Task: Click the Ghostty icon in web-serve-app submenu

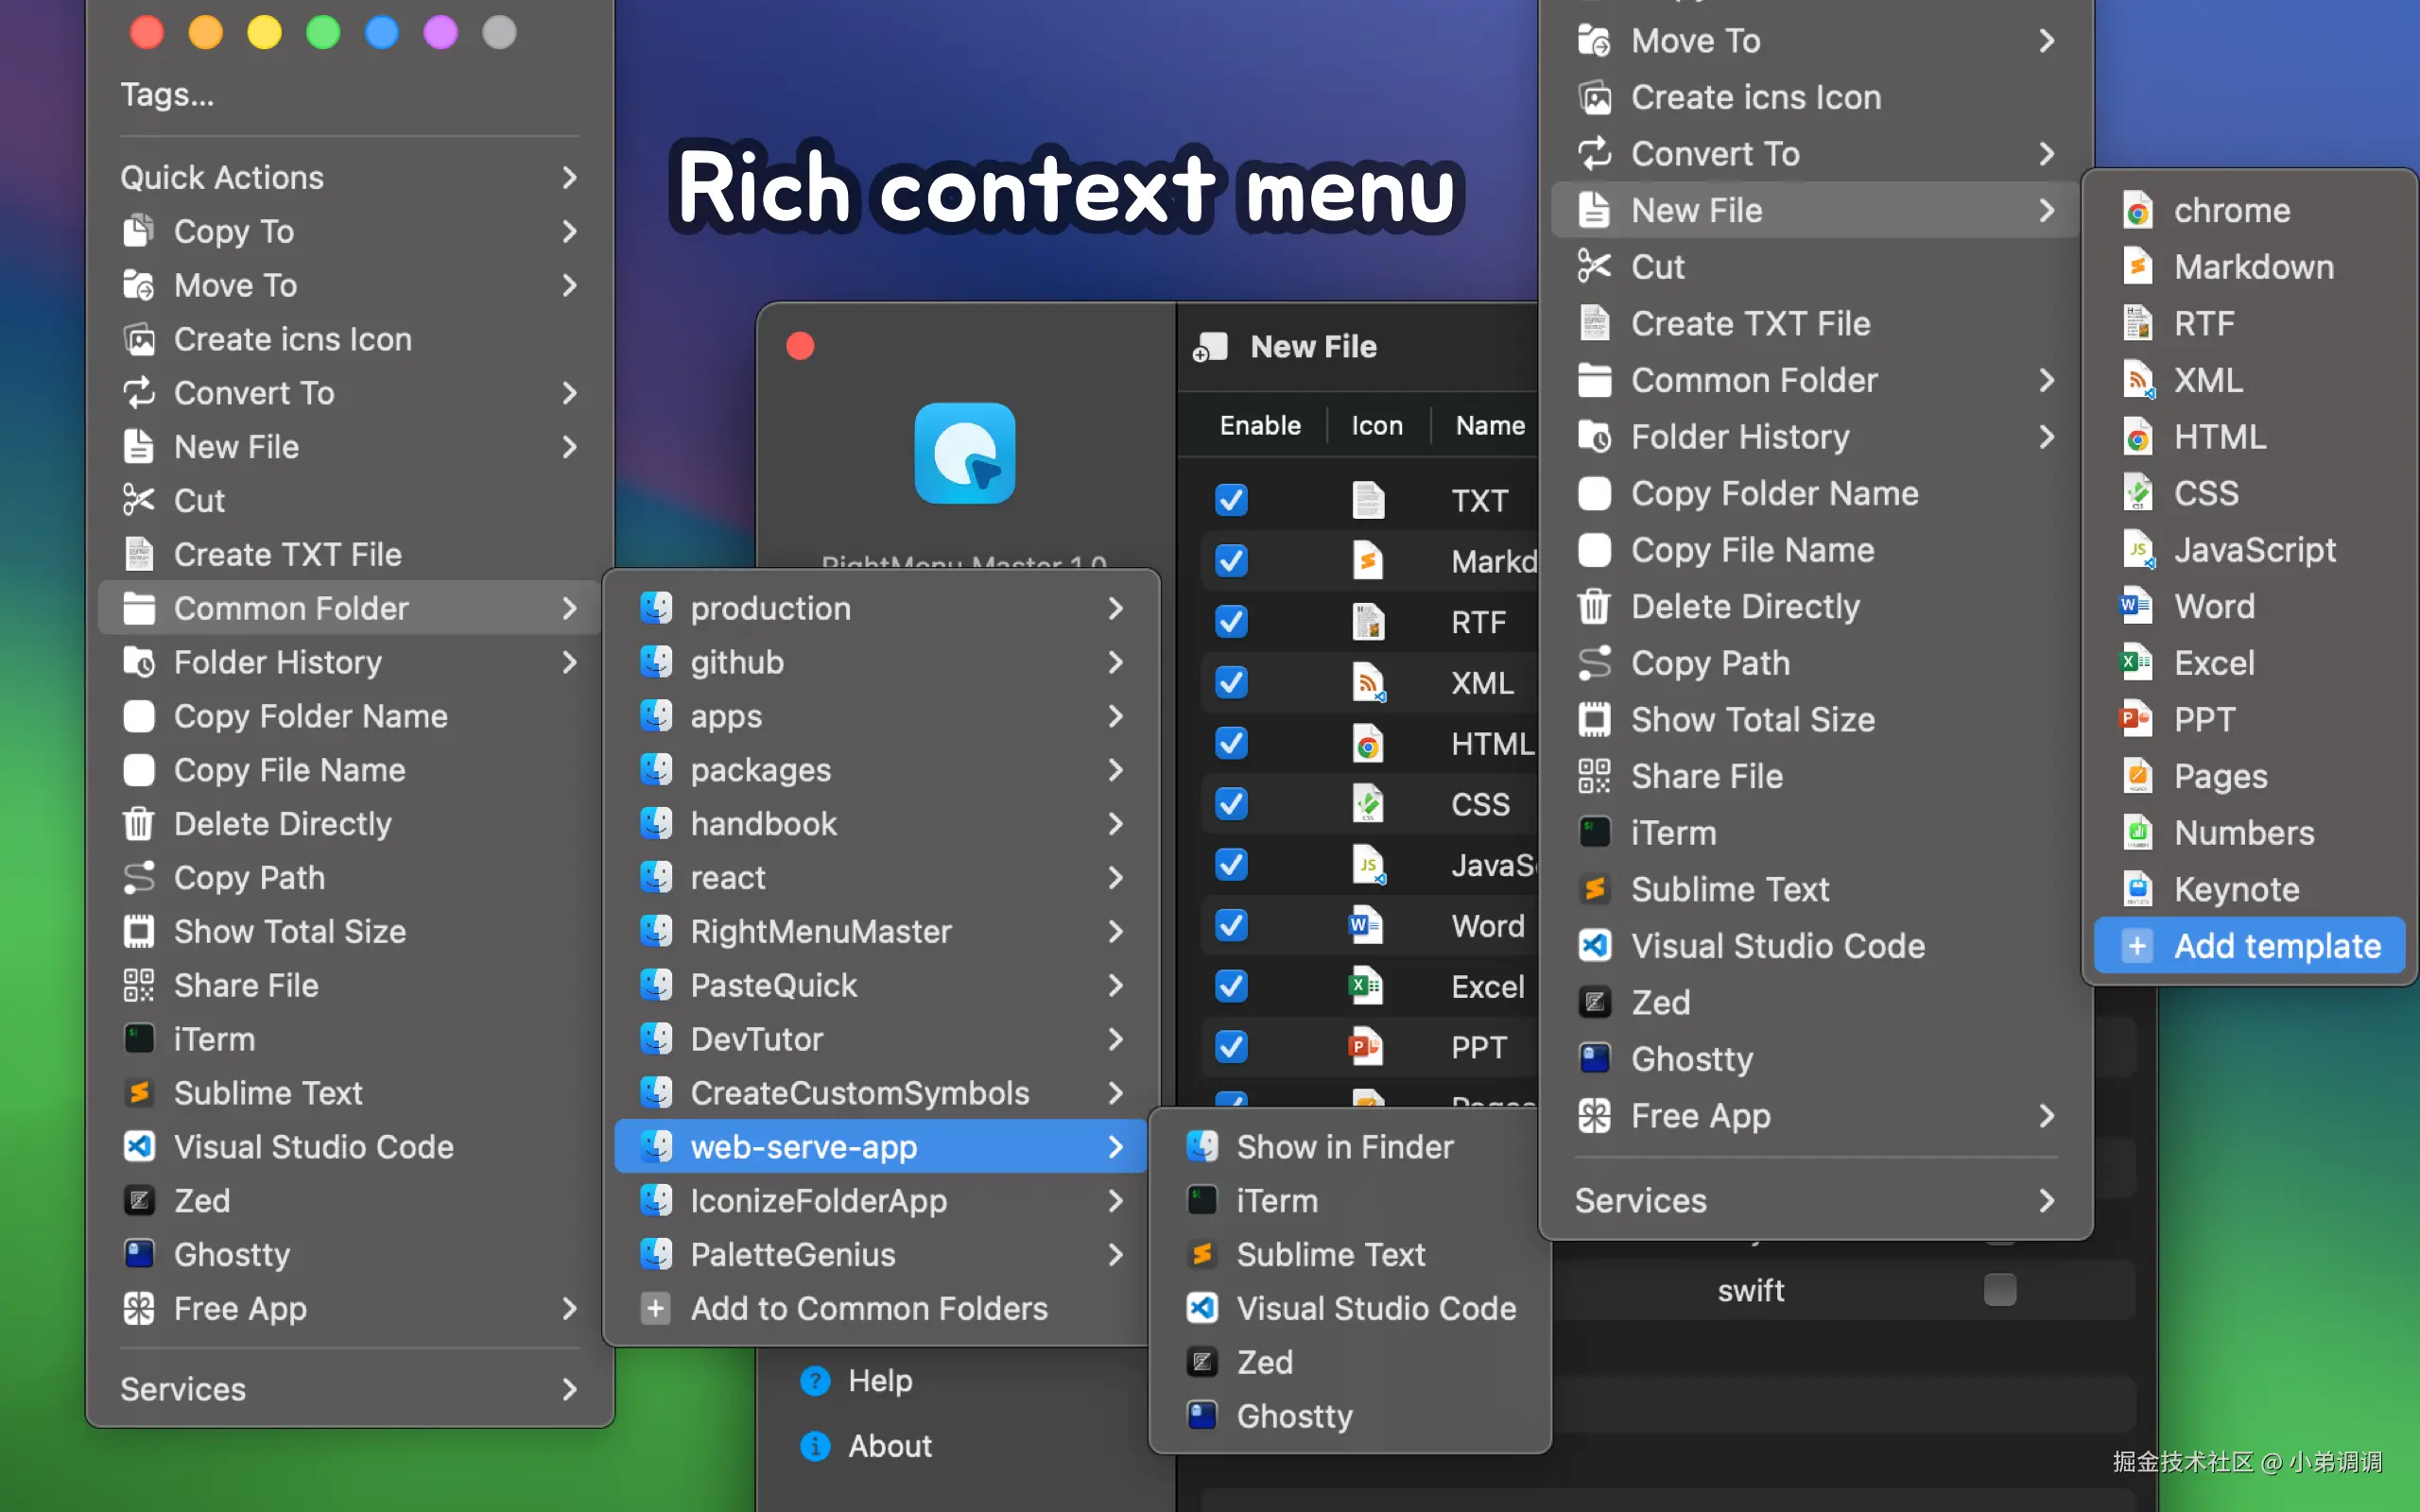Action: click(x=1201, y=1415)
